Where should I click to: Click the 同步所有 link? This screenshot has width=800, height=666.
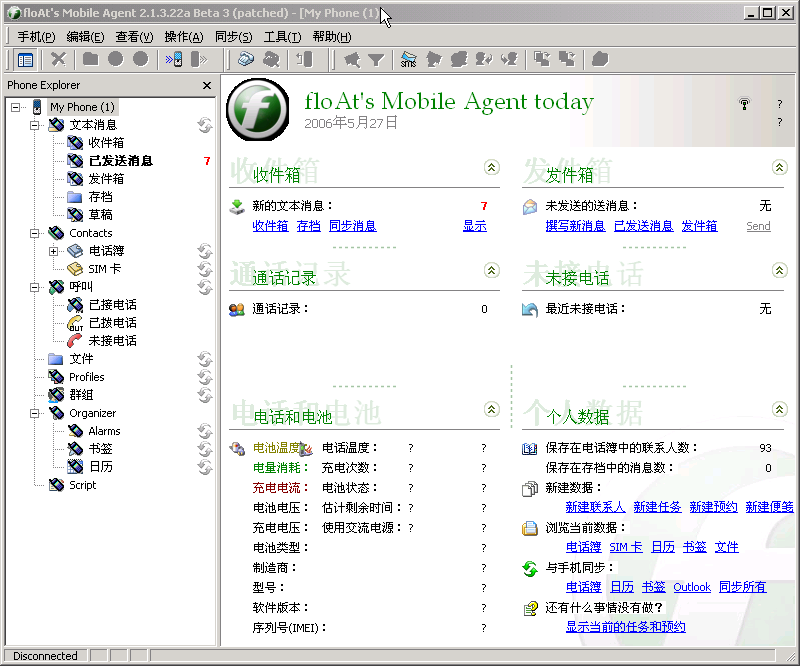pos(742,587)
